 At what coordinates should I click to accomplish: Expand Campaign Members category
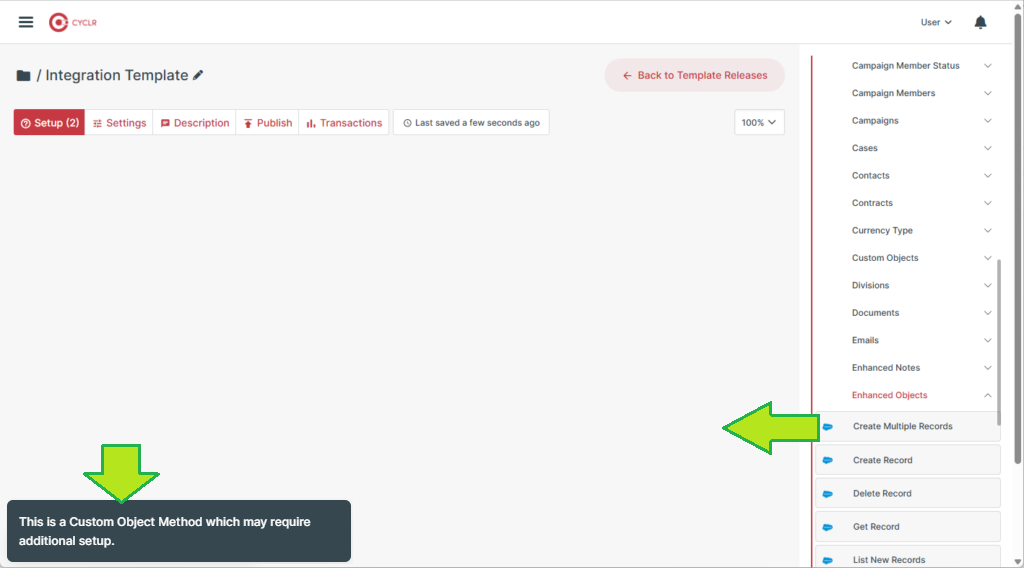tap(921, 93)
